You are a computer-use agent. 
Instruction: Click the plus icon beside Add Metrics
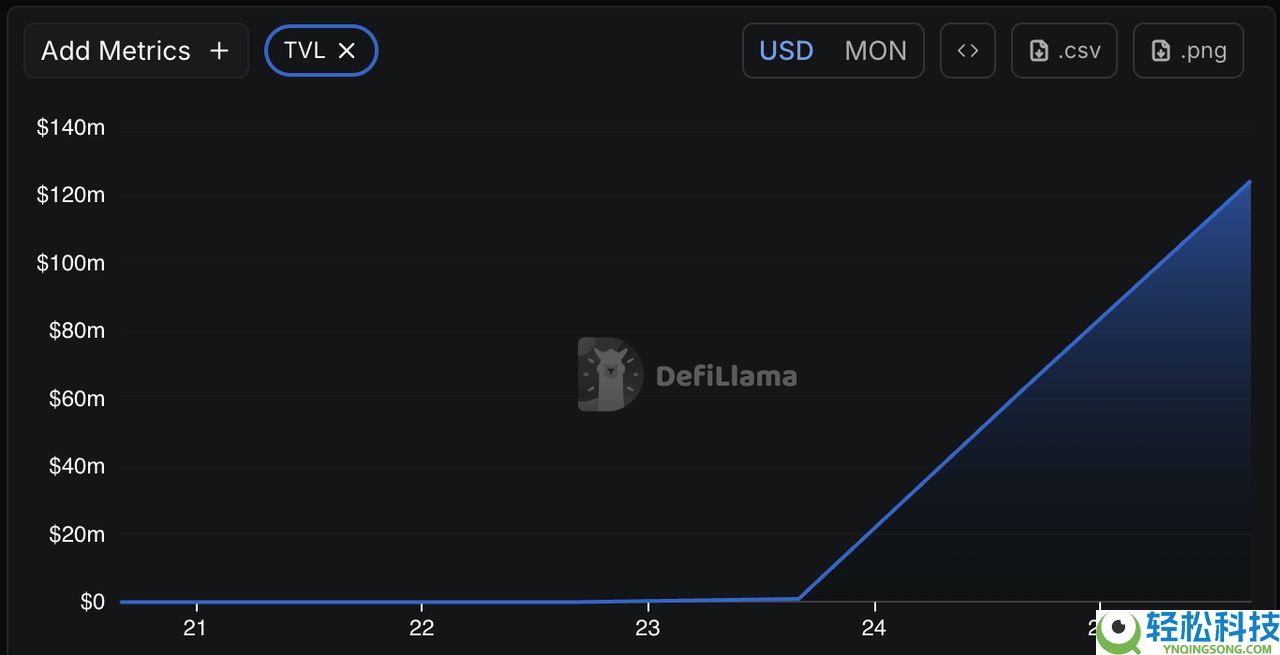click(219, 50)
